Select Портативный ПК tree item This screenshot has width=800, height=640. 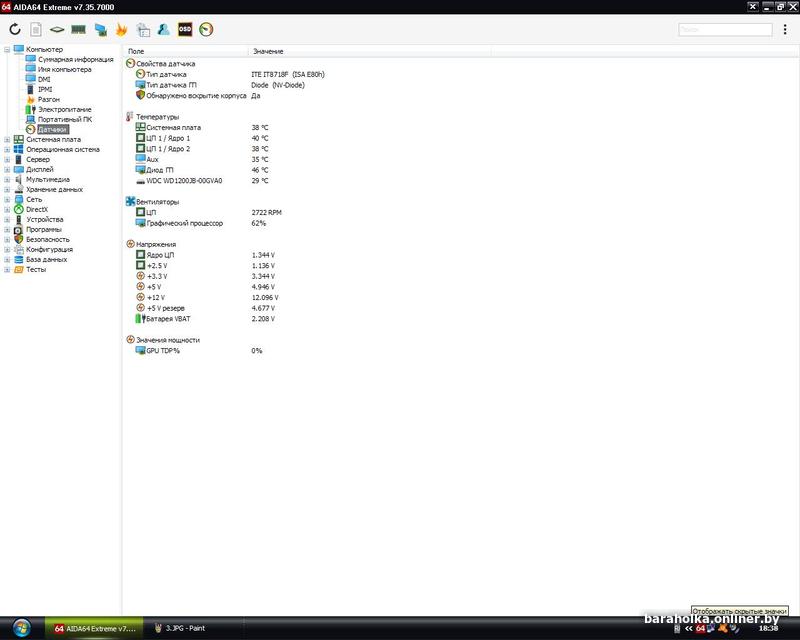pos(65,119)
